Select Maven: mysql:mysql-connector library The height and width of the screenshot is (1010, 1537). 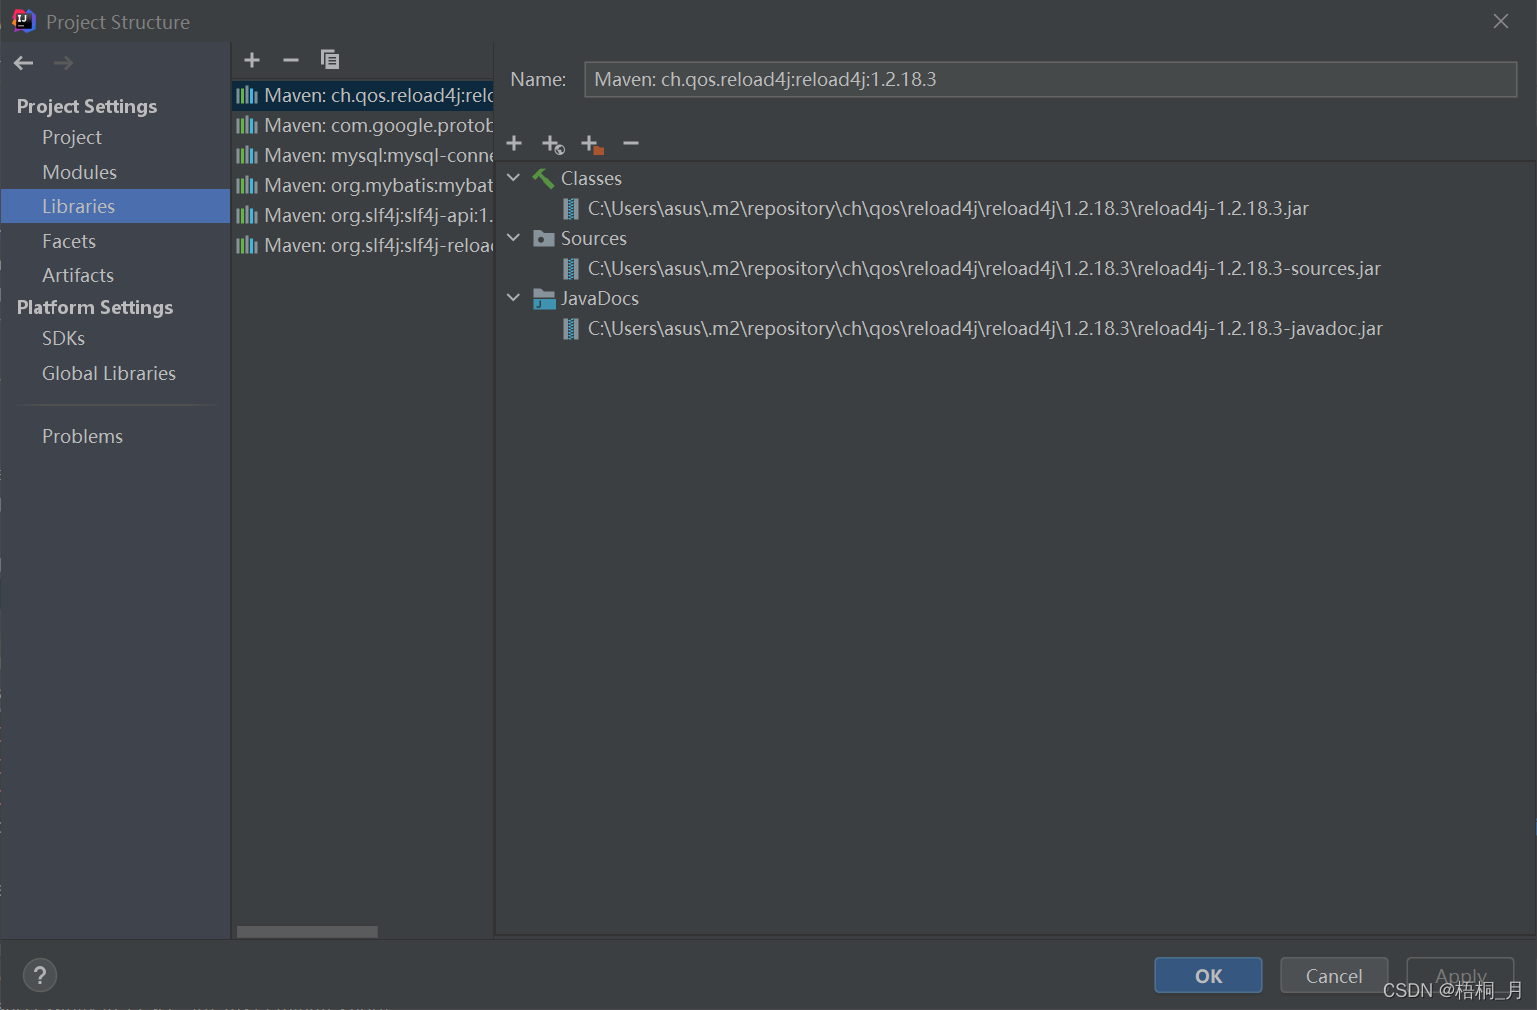coord(363,155)
